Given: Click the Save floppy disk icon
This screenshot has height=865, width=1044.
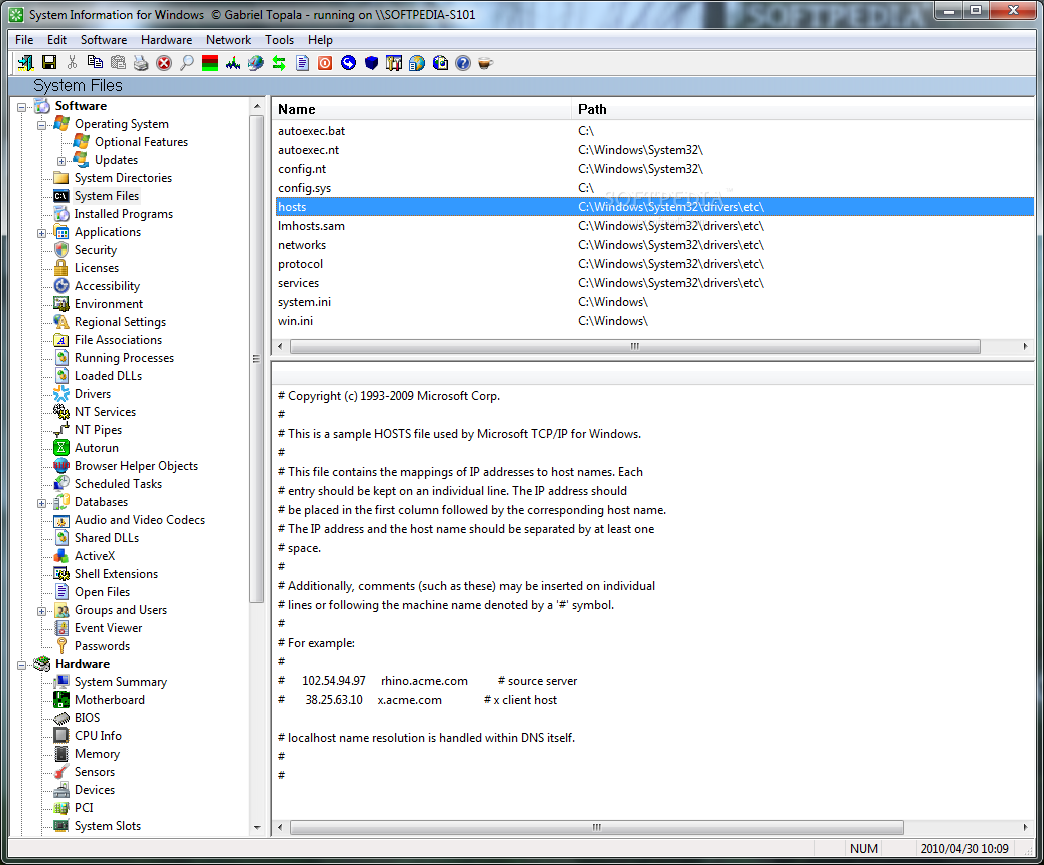Looking at the screenshot, I should (x=49, y=63).
